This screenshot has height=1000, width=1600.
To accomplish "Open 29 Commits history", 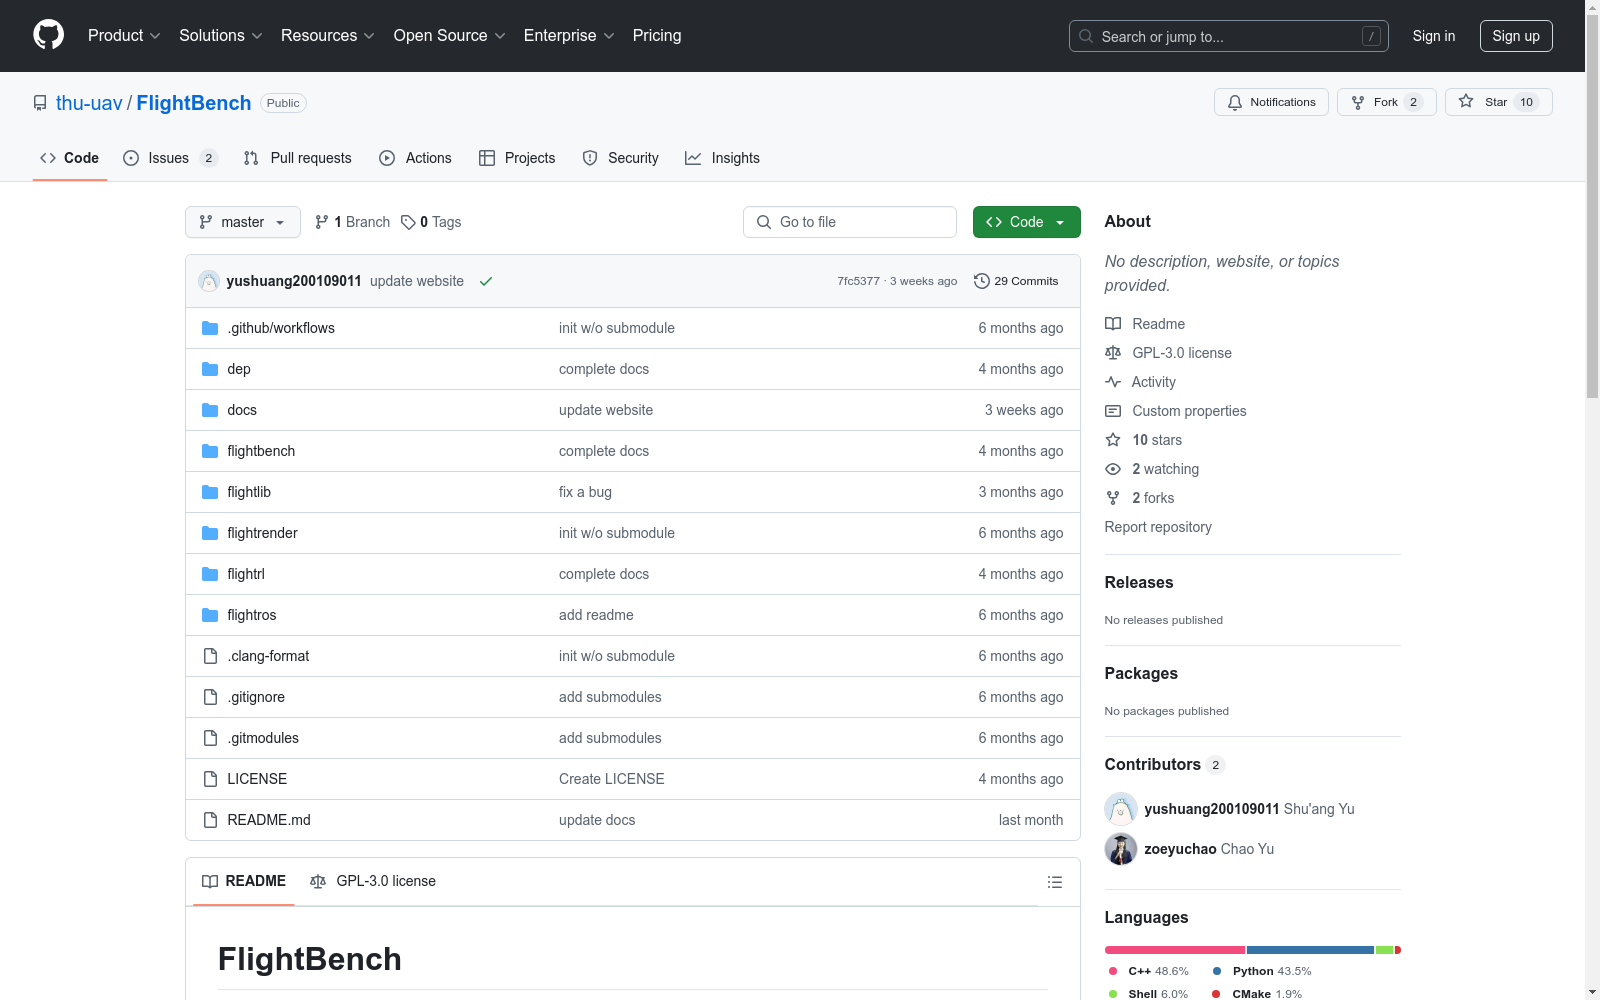I will click(1016, 281).
